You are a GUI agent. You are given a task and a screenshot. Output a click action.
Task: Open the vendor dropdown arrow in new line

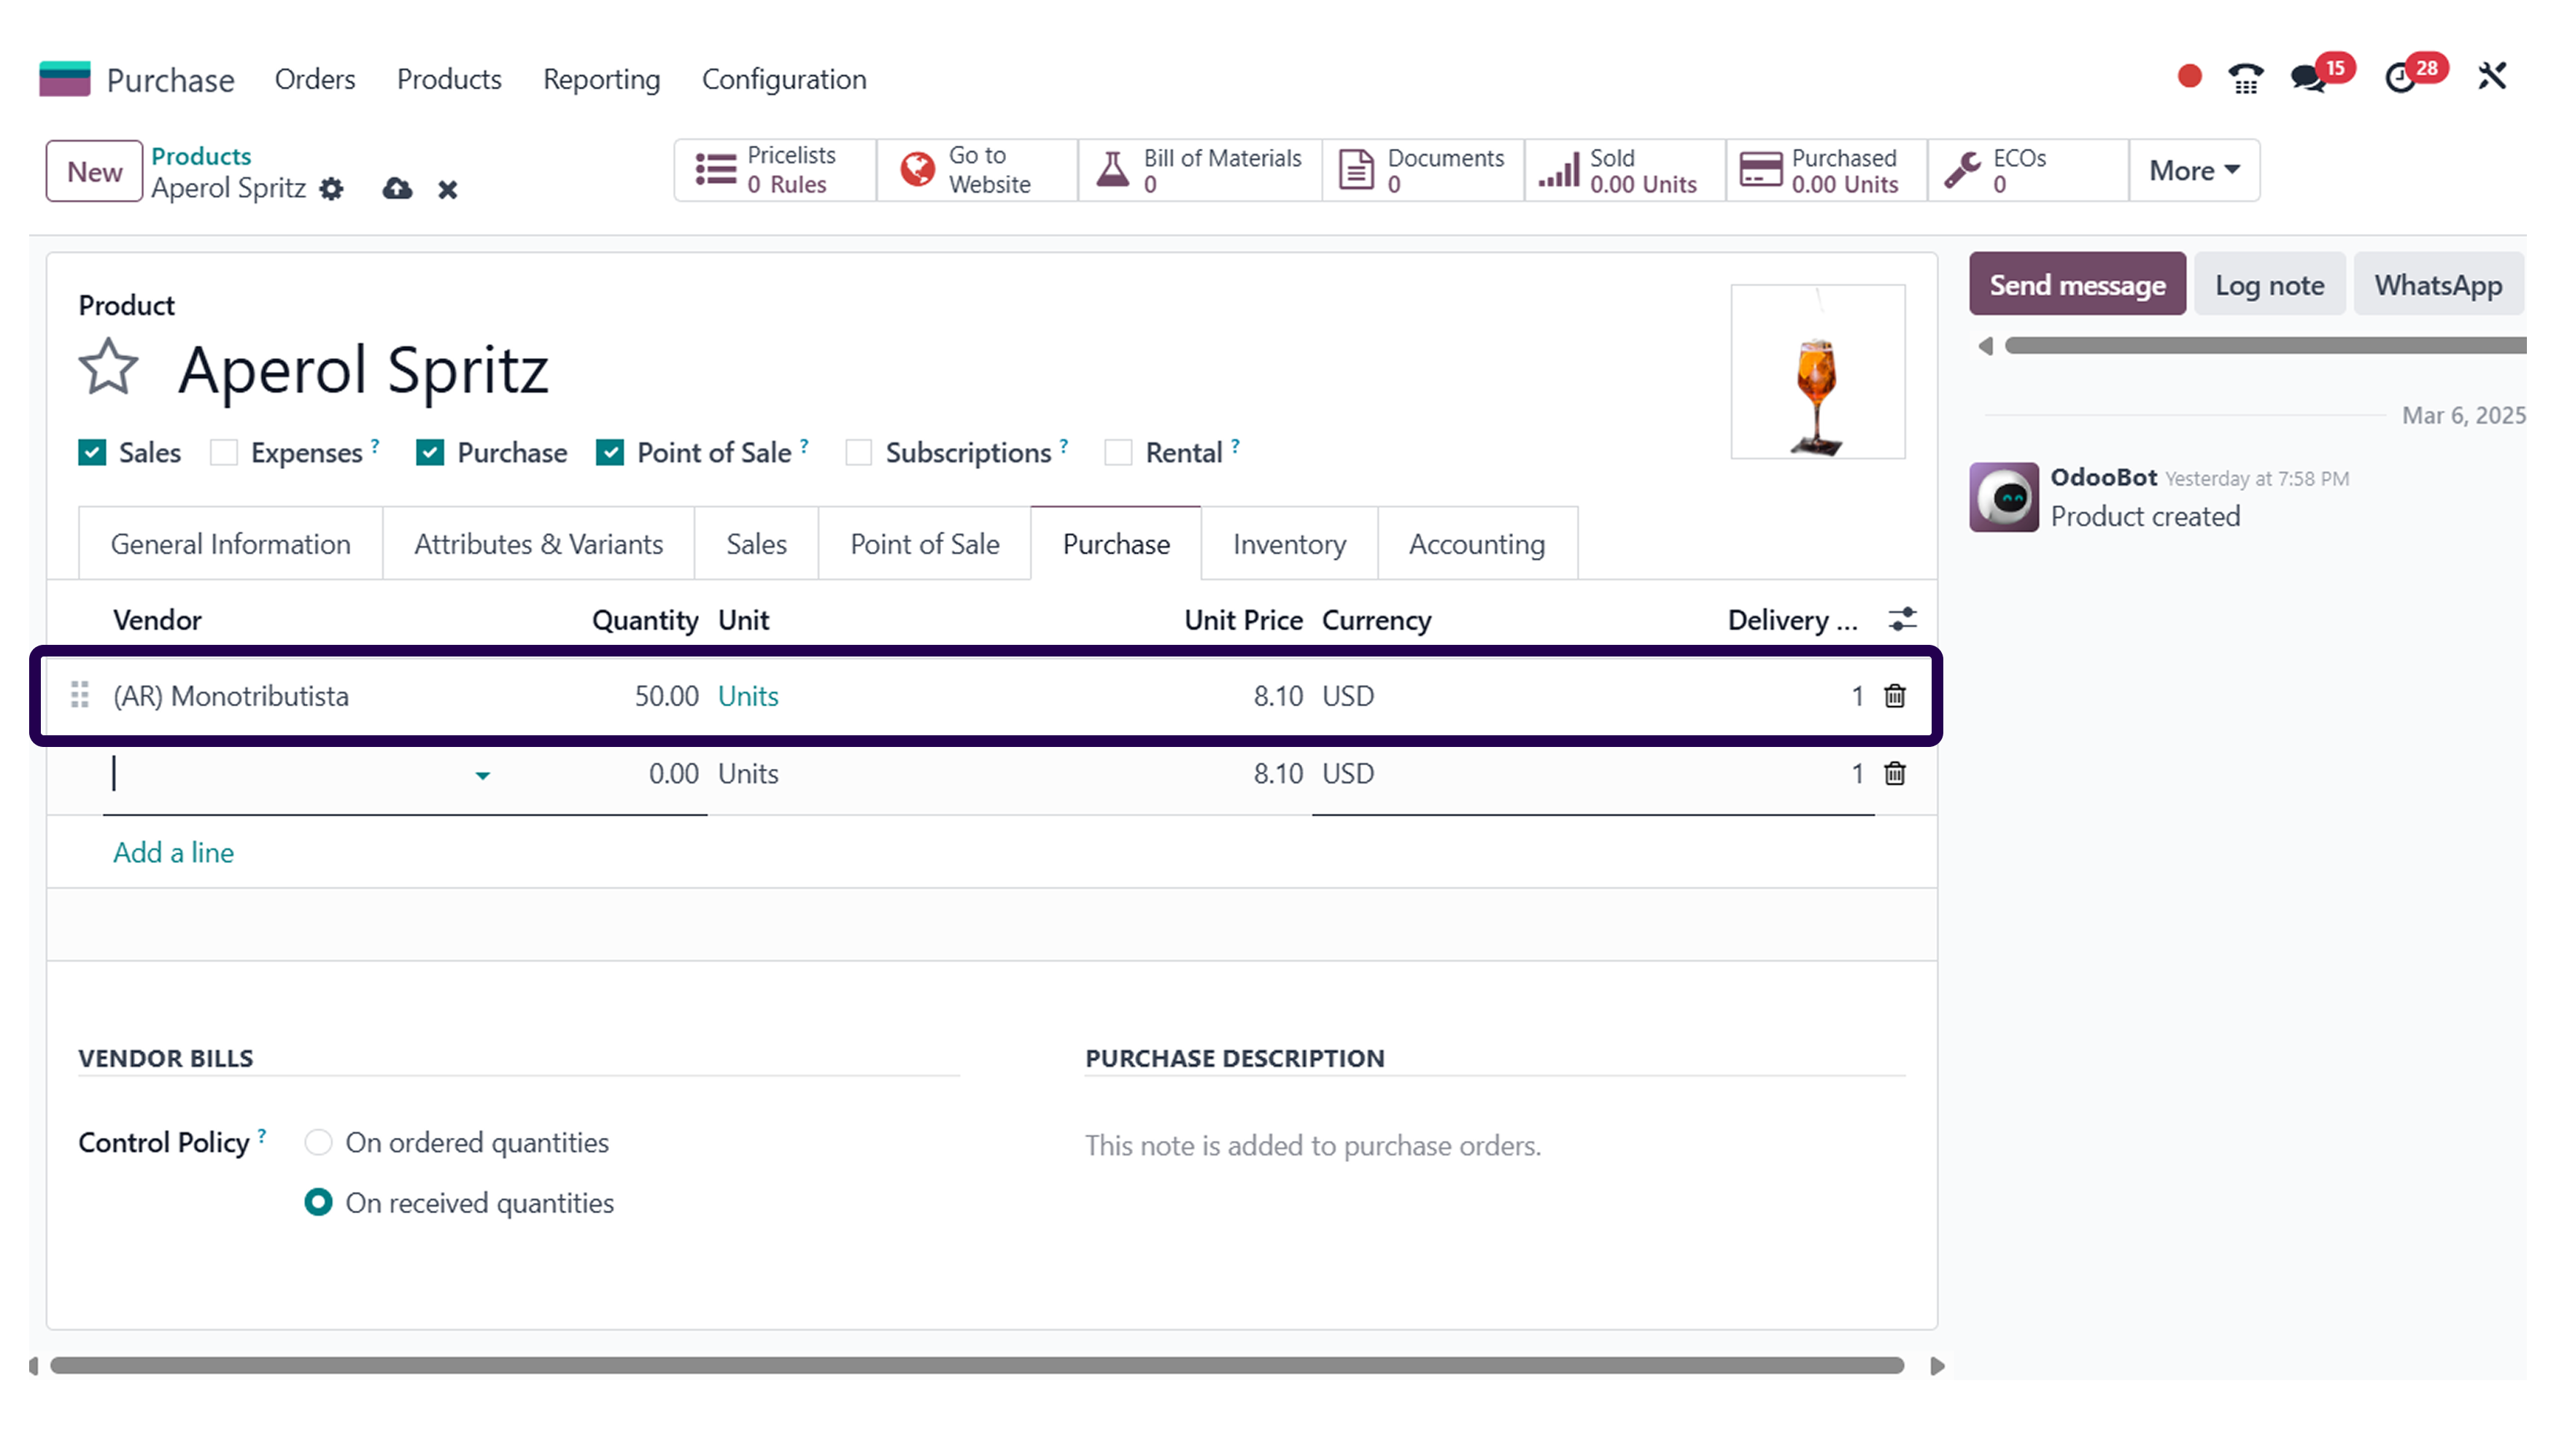coord(482,776)
